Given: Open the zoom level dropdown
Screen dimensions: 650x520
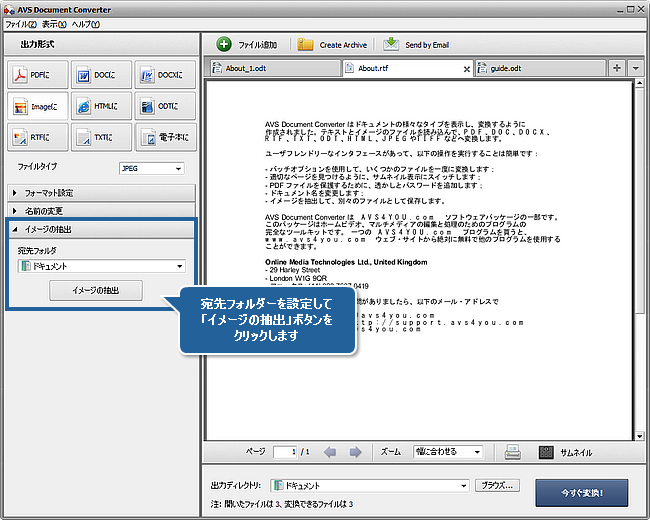Looking at the screenshot, I should tap(448, 452).
